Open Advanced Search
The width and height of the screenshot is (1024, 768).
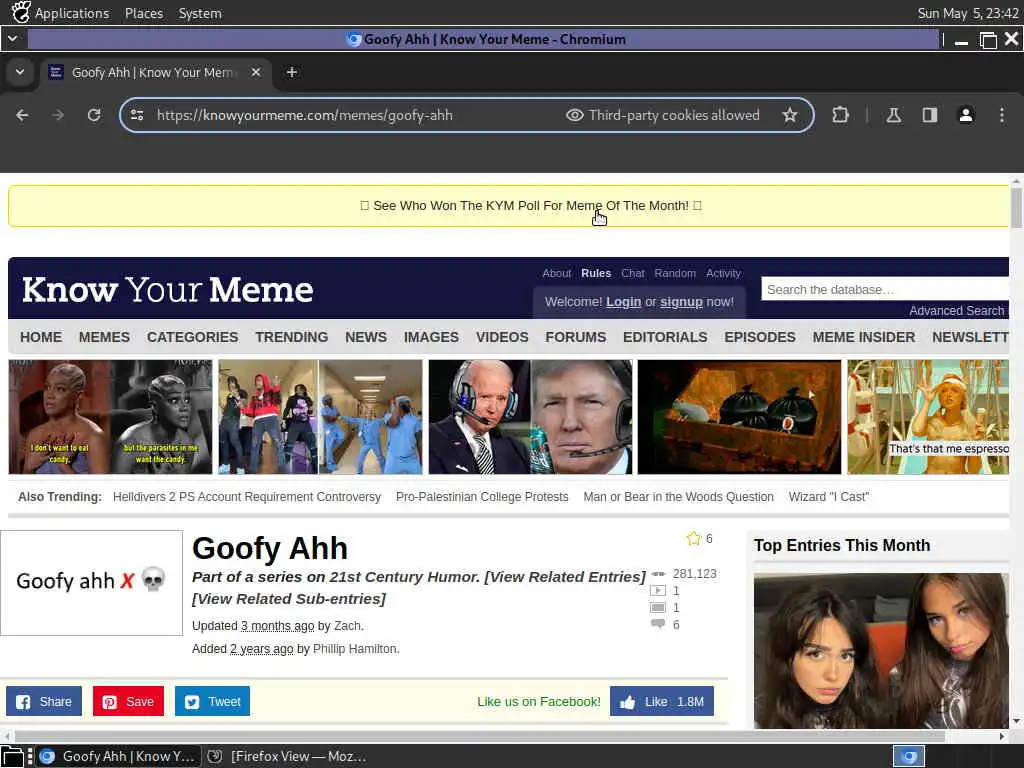coord(957,311)
